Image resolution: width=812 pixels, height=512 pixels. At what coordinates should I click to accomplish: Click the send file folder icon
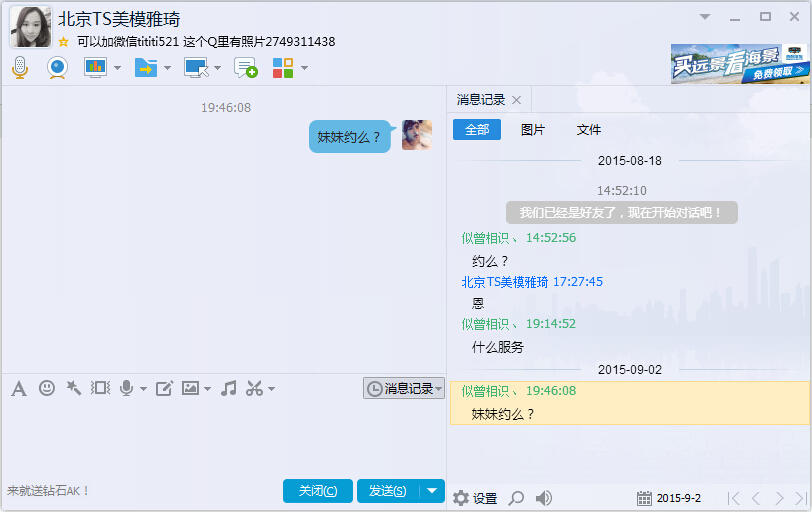pyautogui.click(x=146, y=67)
